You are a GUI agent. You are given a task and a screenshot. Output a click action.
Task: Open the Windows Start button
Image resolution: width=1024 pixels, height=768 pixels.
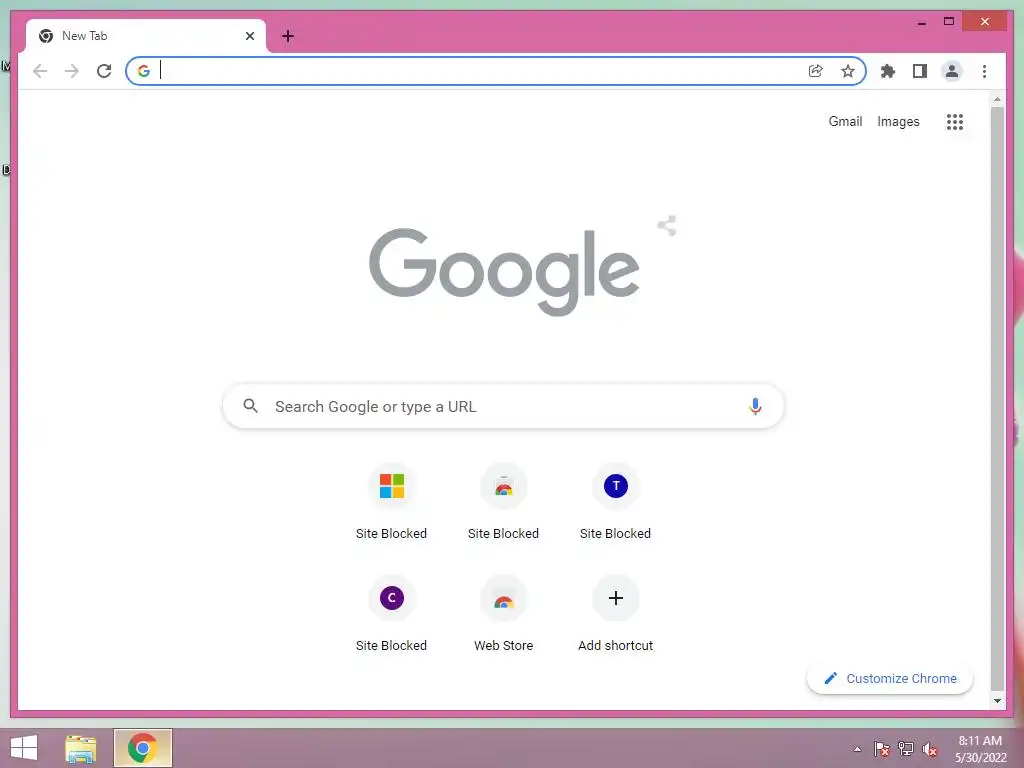pos(24,748)
